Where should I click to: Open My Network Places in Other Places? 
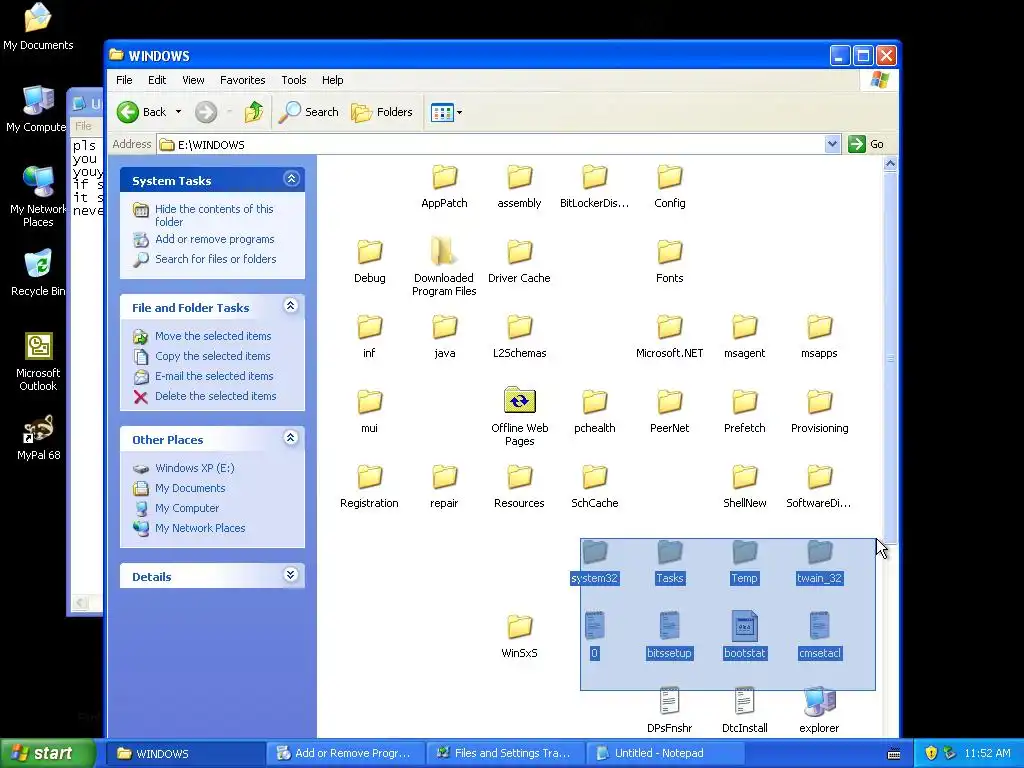click(x=200, y=528)
